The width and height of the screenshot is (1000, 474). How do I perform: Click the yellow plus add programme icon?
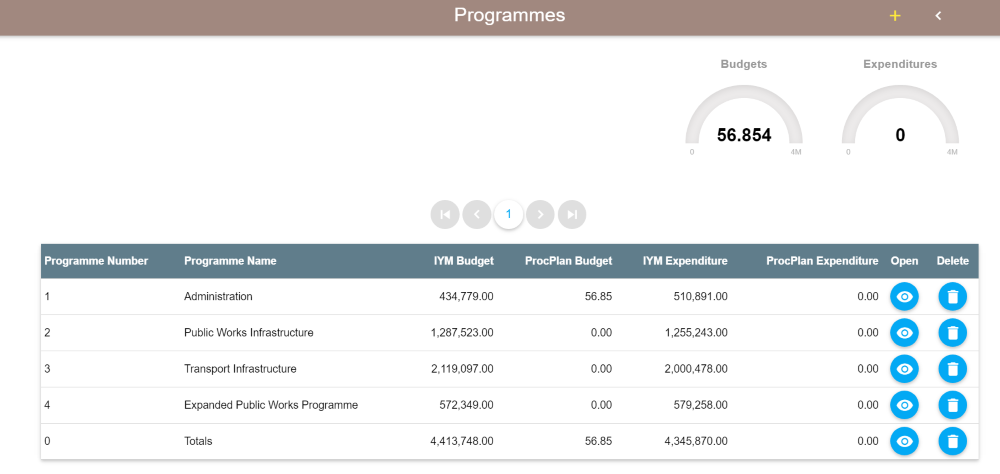point(895,16)
